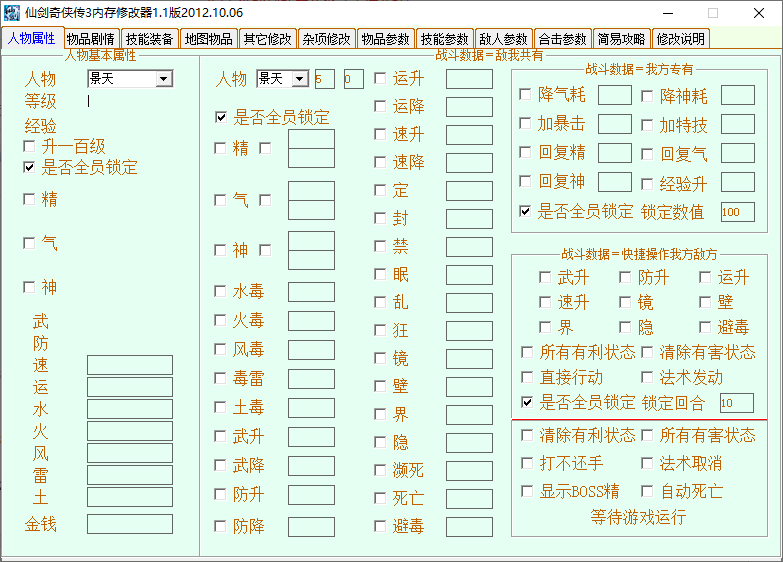Enable the 加暴击 checkbox
The height and width of the screenshot is (562, 783).
coord(525,123)
